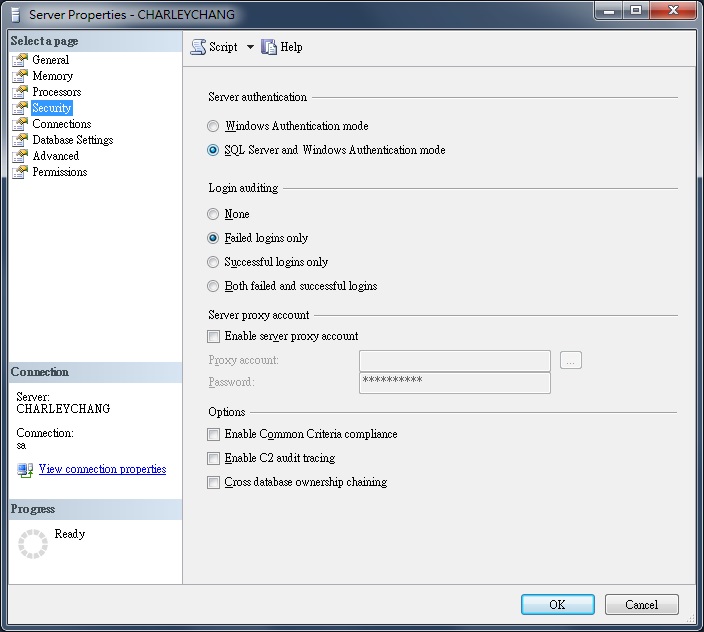Click the Password input field

click(454, 383)
